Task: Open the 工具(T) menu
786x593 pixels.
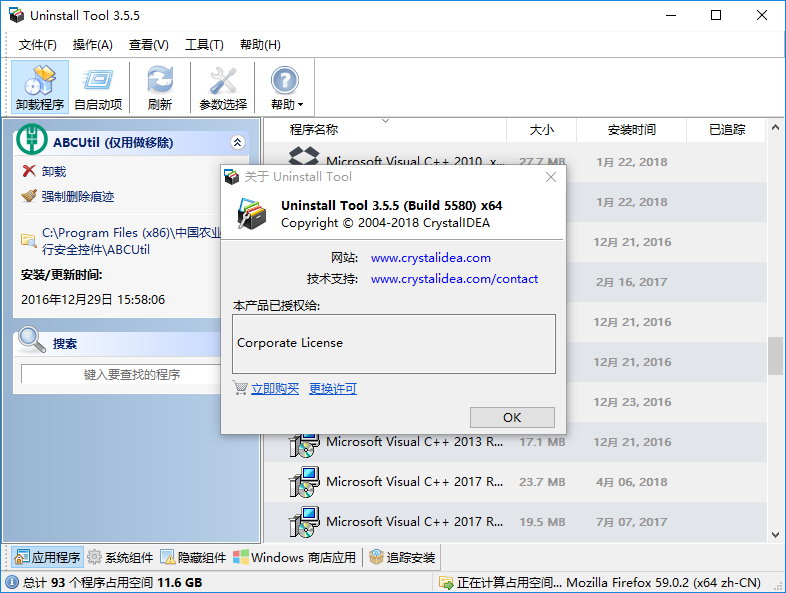Action: point(205,45)
